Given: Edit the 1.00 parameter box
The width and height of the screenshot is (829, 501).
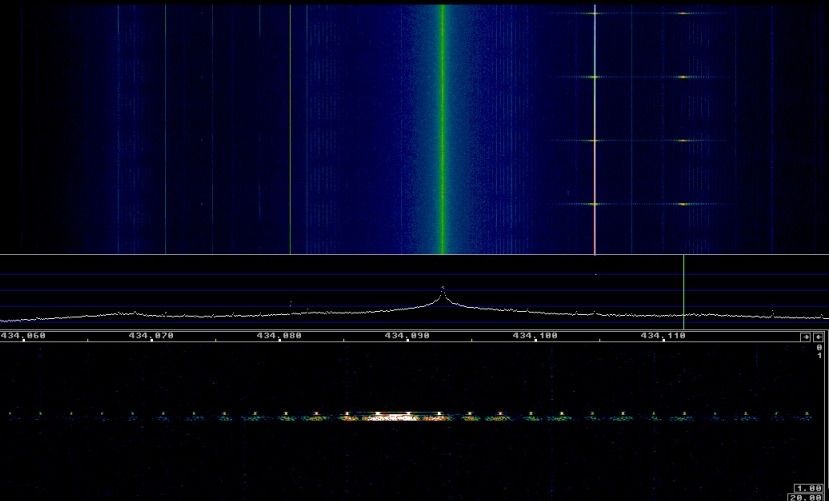Looking at the screenshot, I should (x=808, y=489).
